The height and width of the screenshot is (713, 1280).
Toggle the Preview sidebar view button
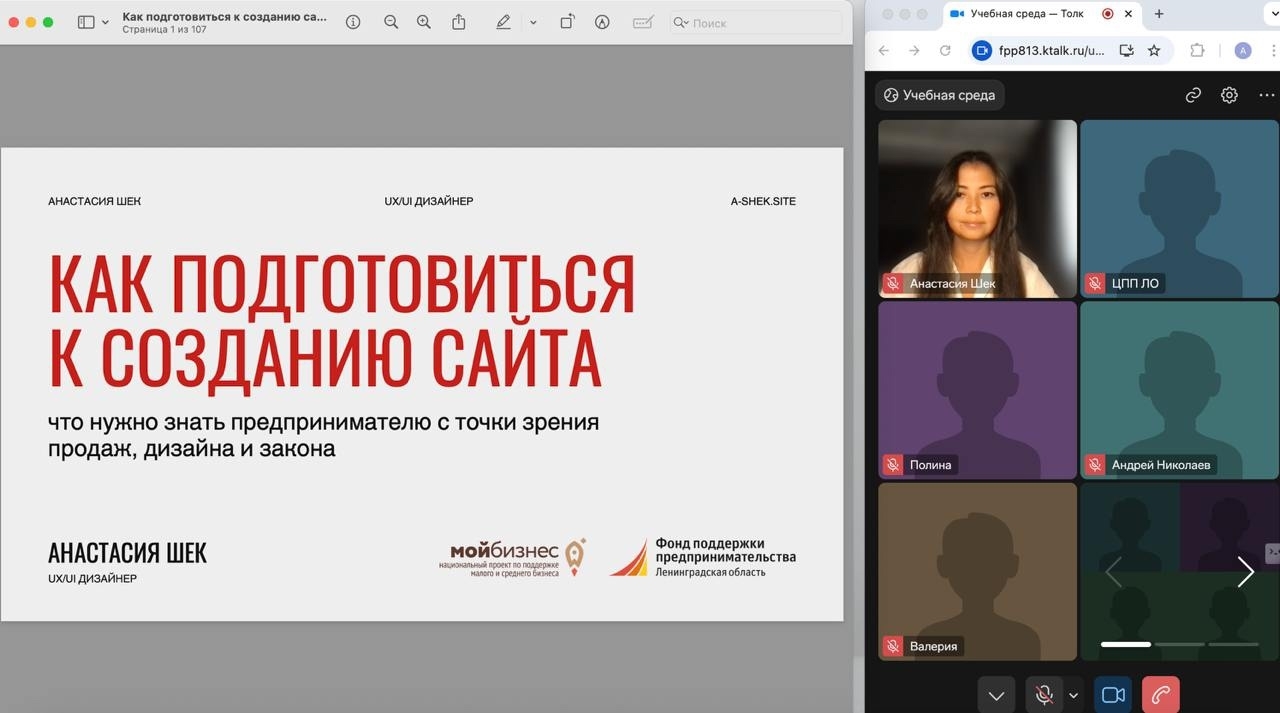coord(86,22)
